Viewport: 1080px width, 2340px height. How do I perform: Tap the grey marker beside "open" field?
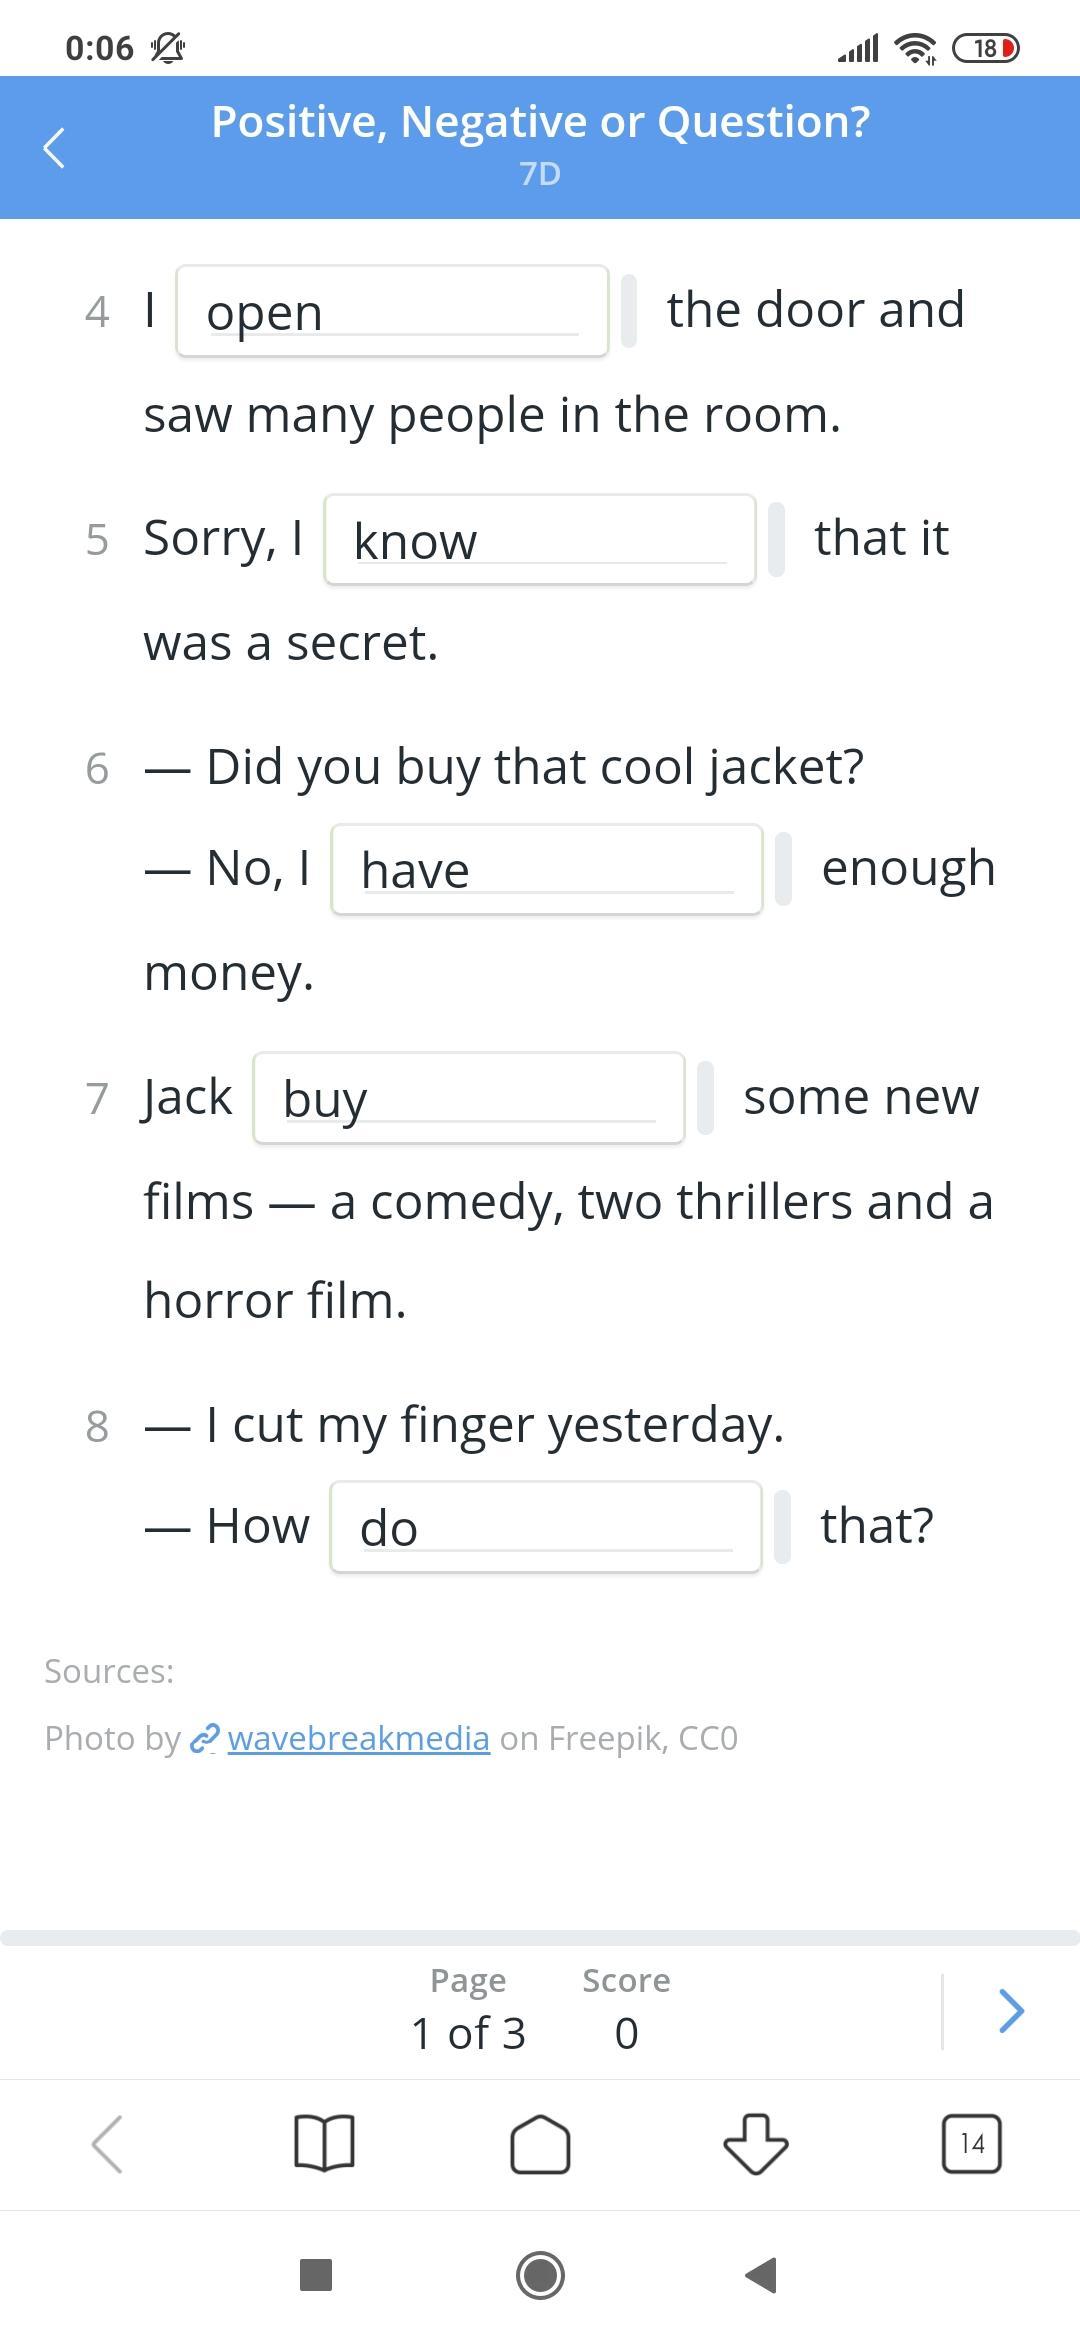[629, 311]
